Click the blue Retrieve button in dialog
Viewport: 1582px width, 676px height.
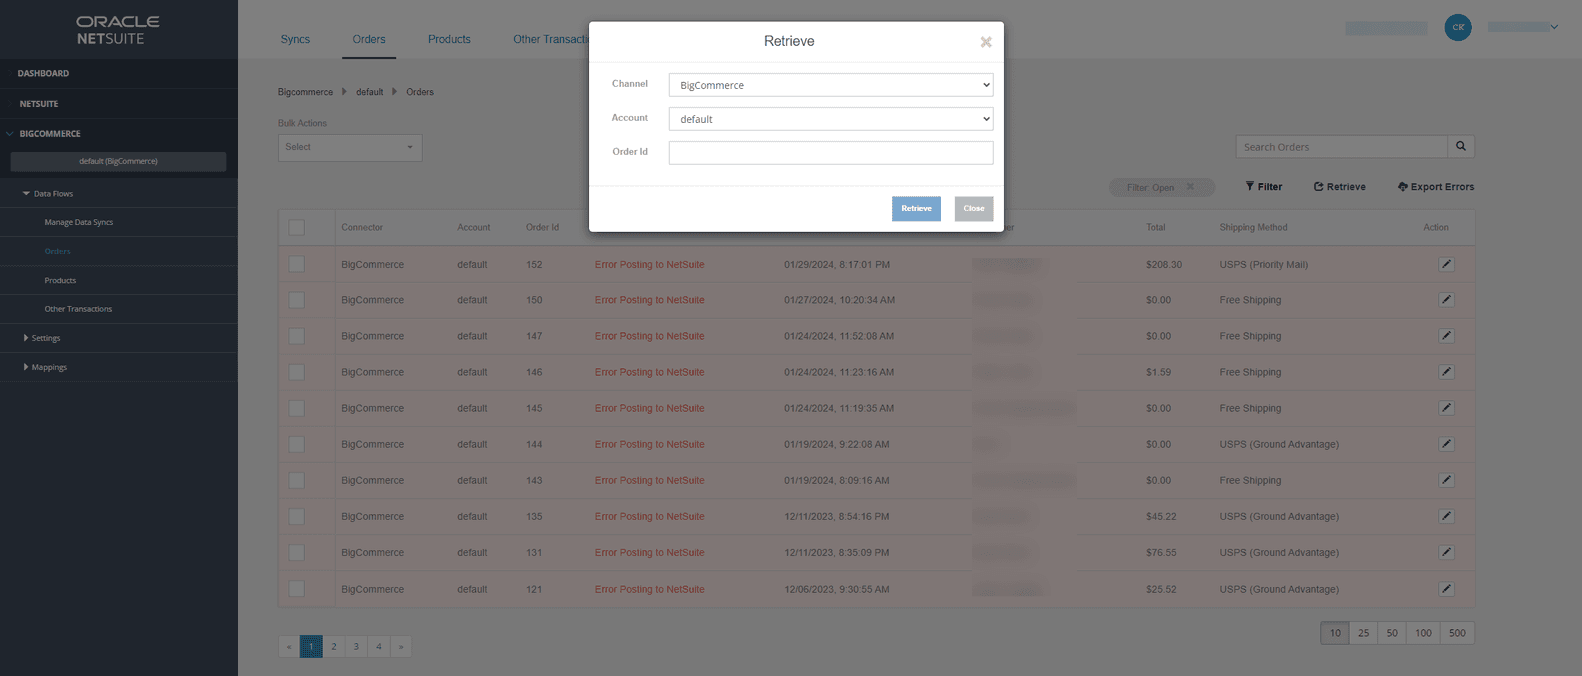pyautogui.click(x=916, y=208)
